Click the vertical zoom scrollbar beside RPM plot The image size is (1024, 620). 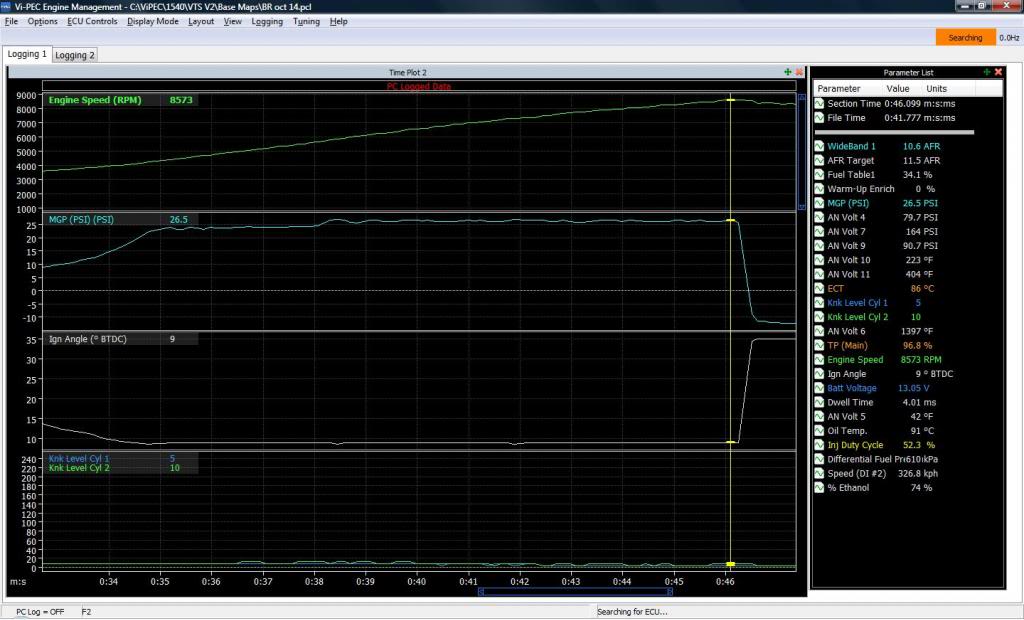[802, 152]
